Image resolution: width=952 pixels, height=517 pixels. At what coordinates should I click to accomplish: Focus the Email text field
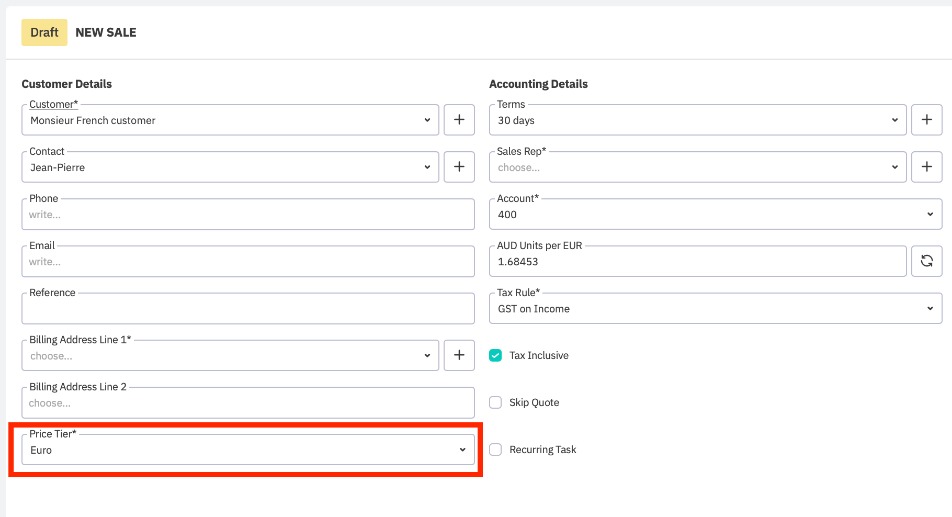[247, 261]
